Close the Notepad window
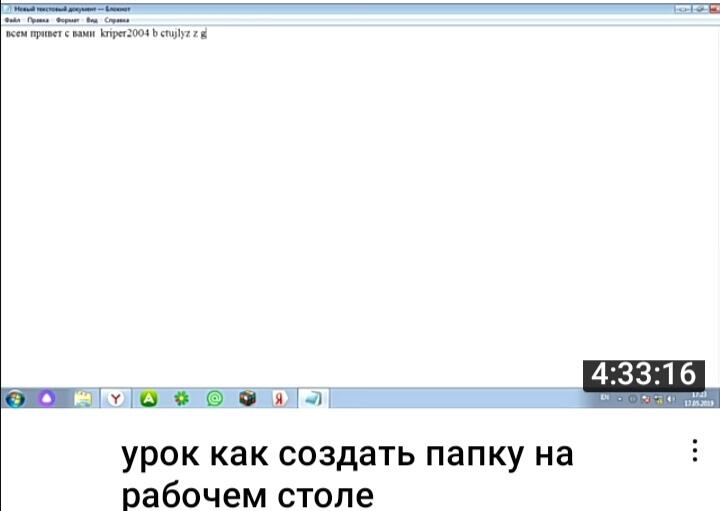 pos(715,9)
